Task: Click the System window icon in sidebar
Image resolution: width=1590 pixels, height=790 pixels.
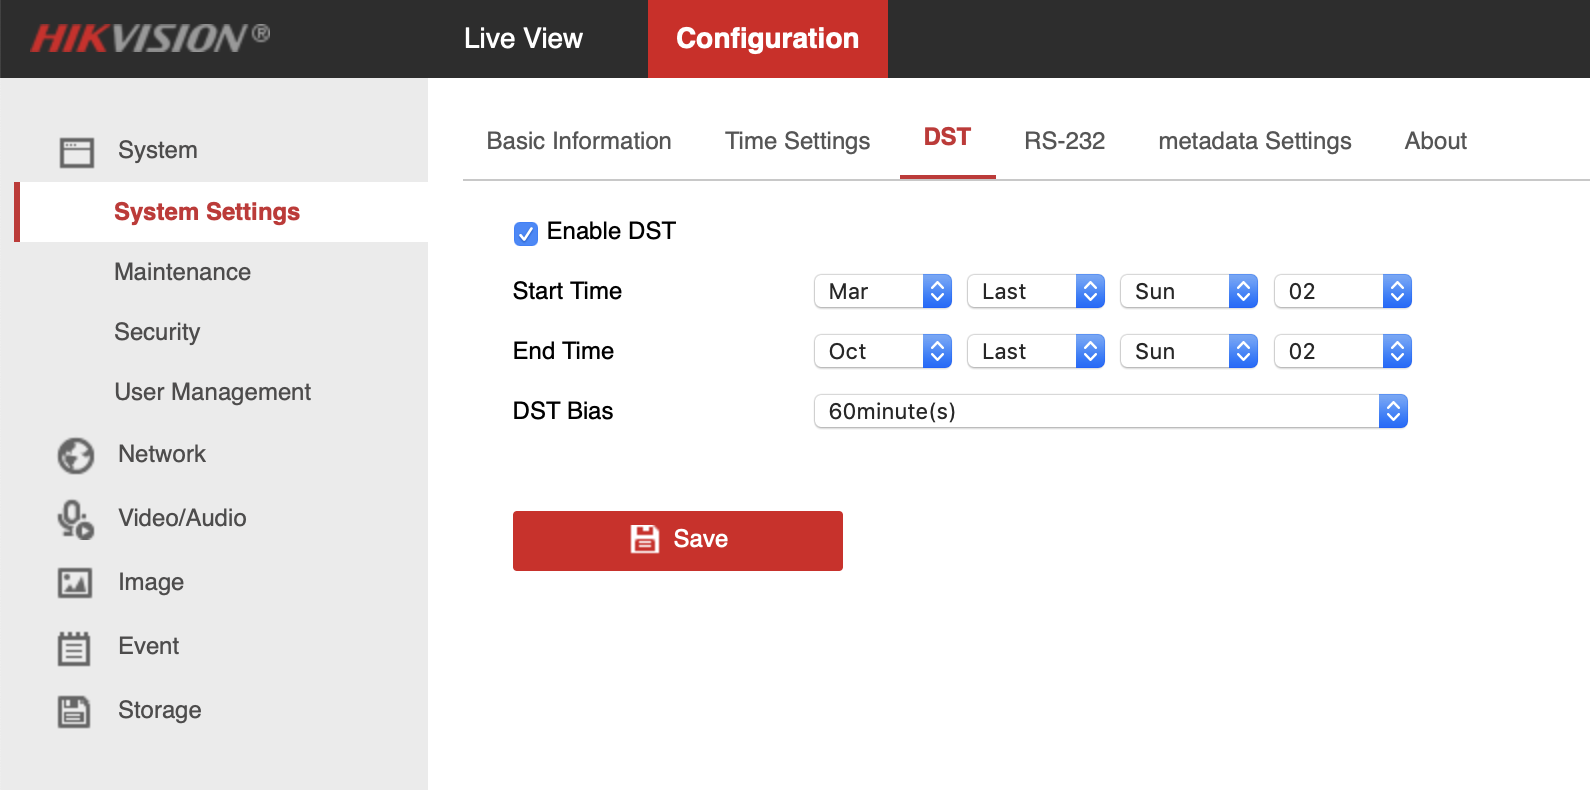Action: pyautogui.click(x=76, y=152)
